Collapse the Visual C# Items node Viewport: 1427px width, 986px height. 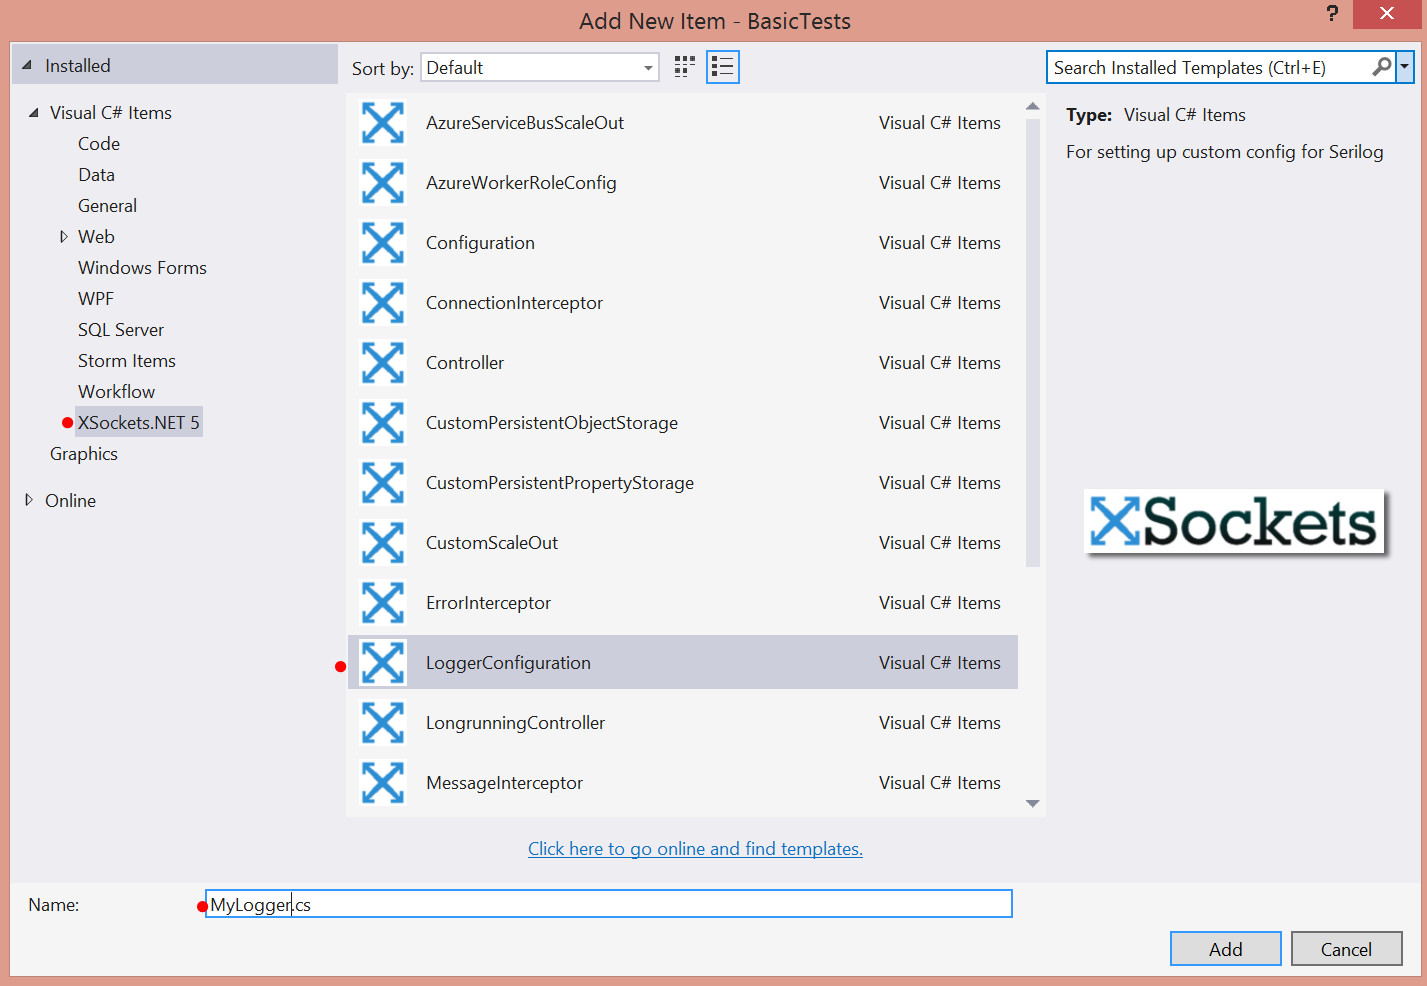click(x=34, y=113)
